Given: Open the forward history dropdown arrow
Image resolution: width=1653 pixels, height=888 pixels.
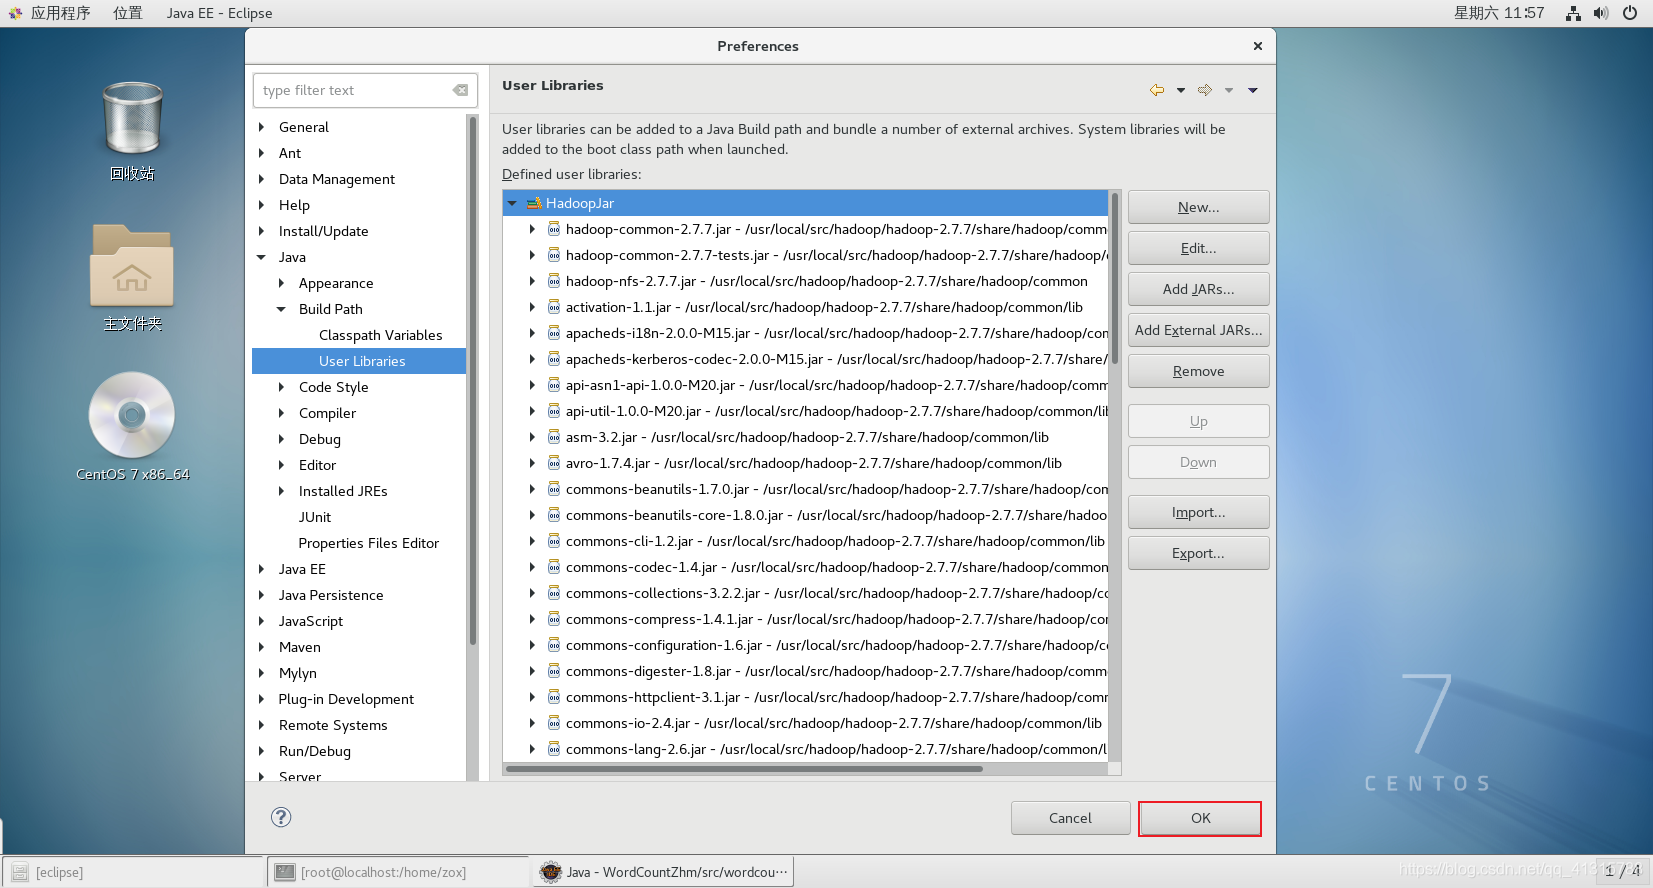Looking at the screenshot, I should click(1229, 90).
